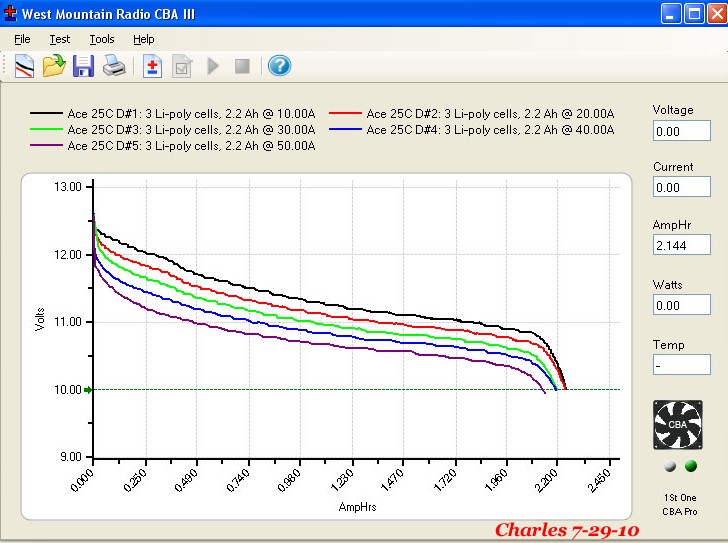This screenshot has width=728, height=543.
Task: Click the Play start test button
Action: 213,66
